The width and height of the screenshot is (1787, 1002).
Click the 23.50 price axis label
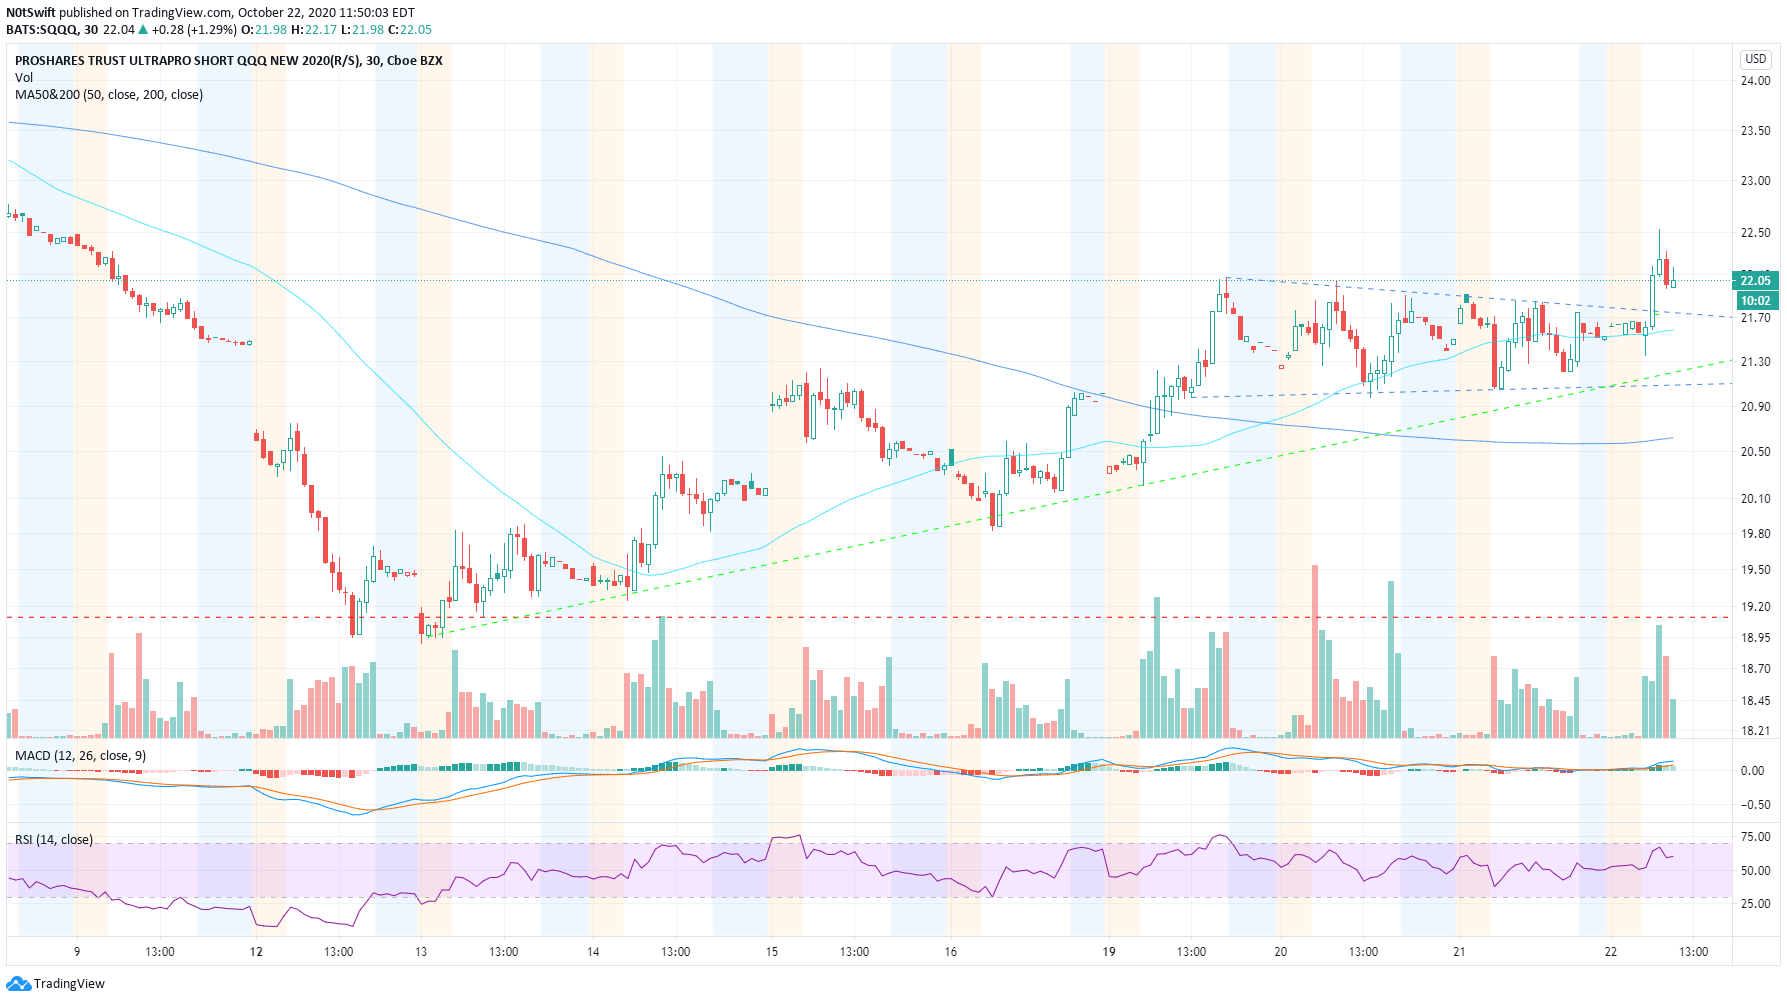tap(1756, 131)
